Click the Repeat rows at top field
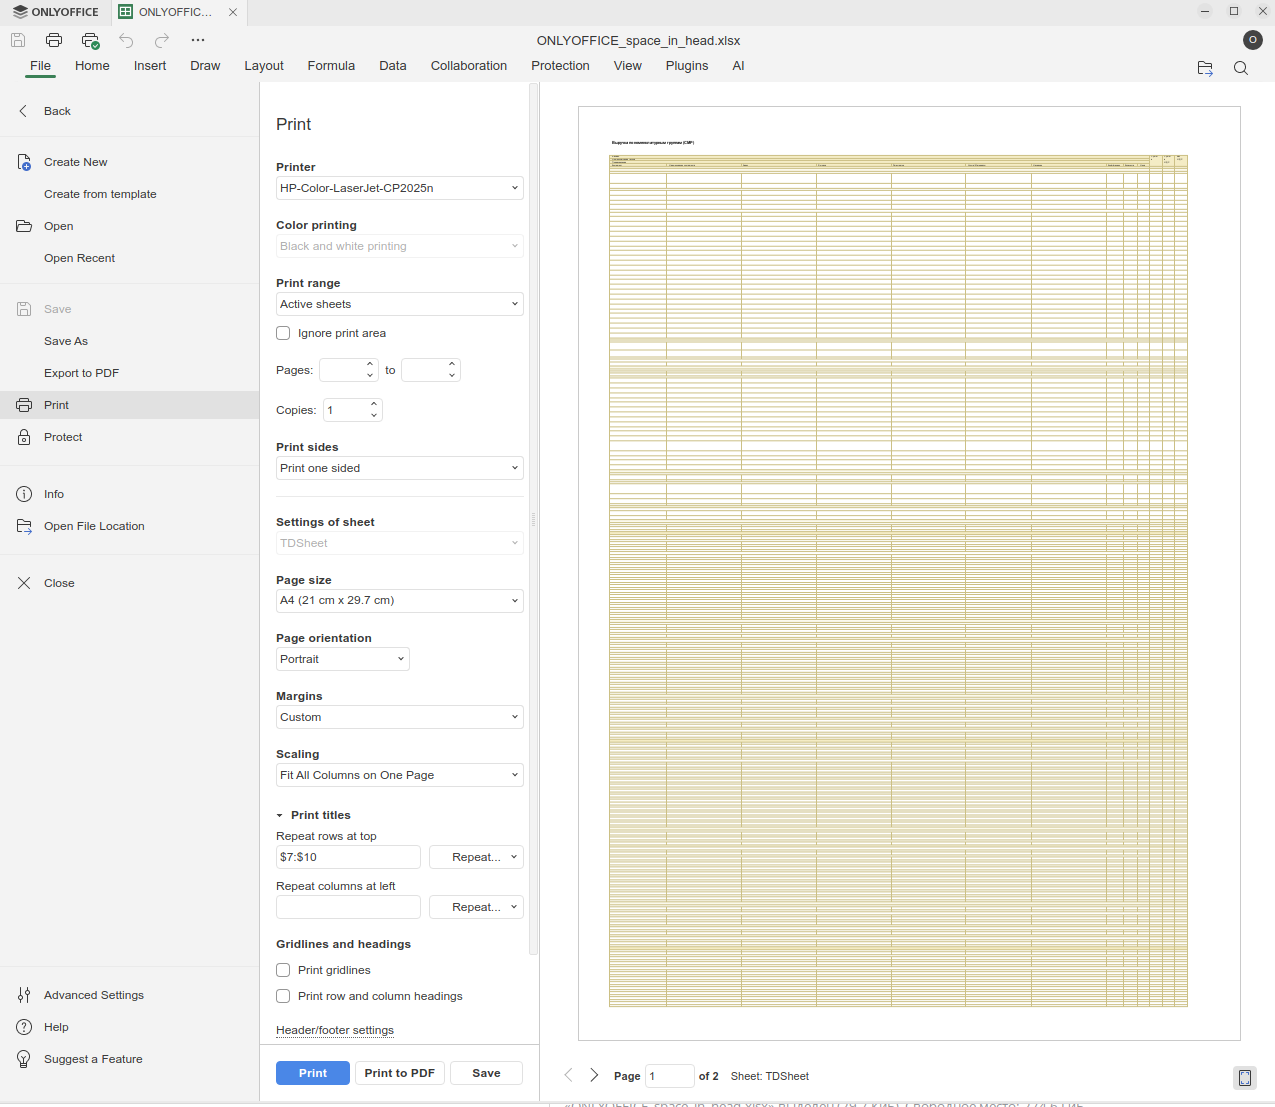This screenshot has height=1107, width=1275. (347, 857)
